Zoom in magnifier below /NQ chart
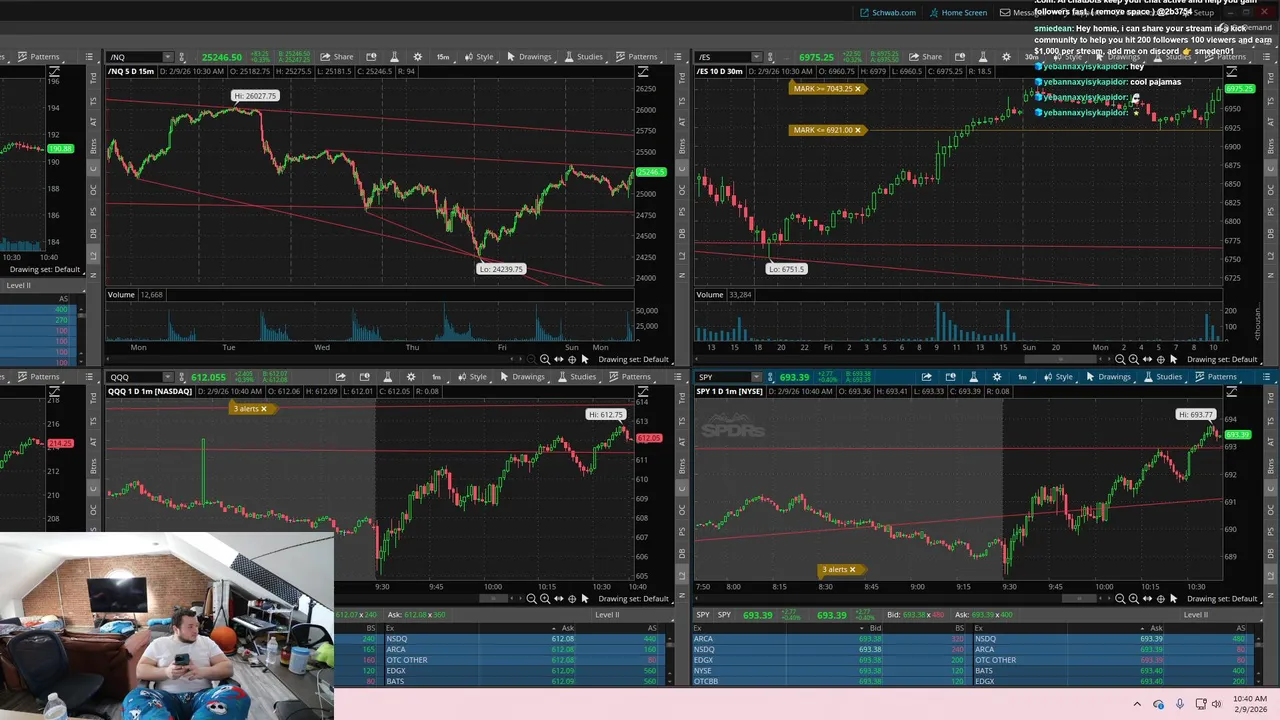 (545, 359)
